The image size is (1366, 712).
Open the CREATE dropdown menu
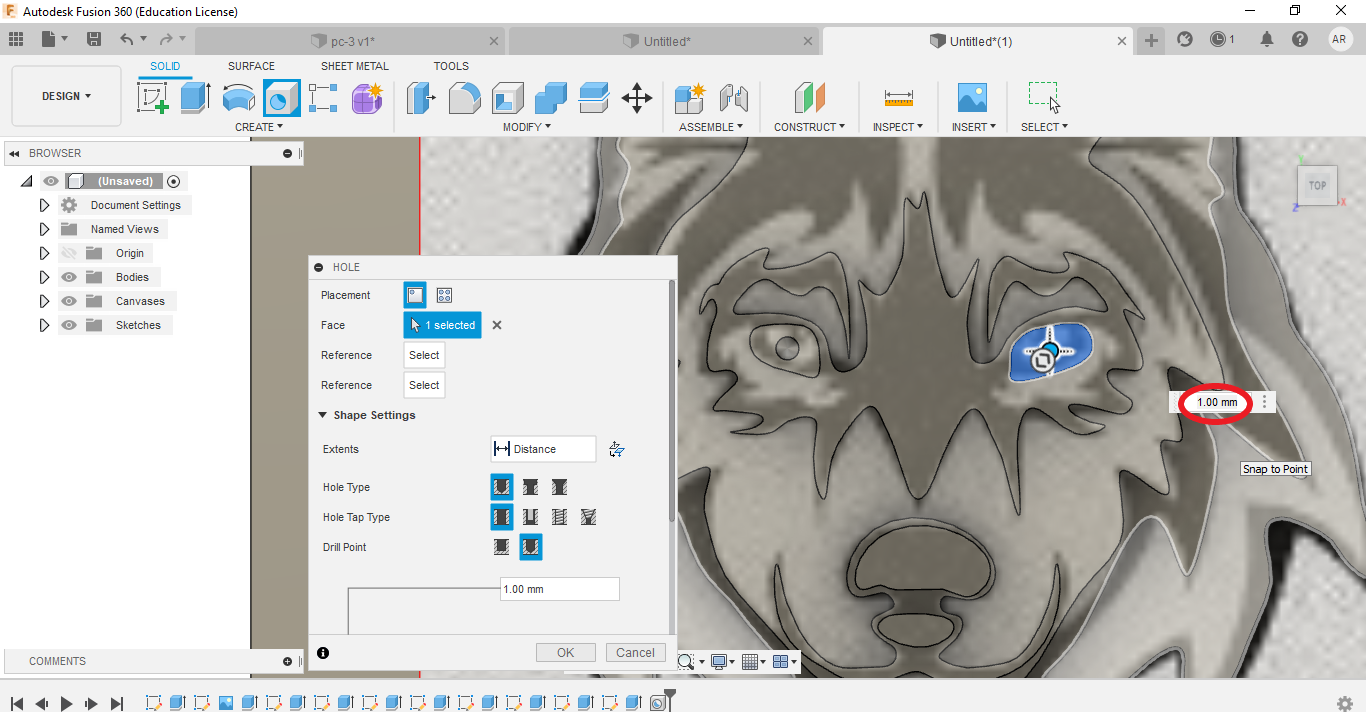259,127
